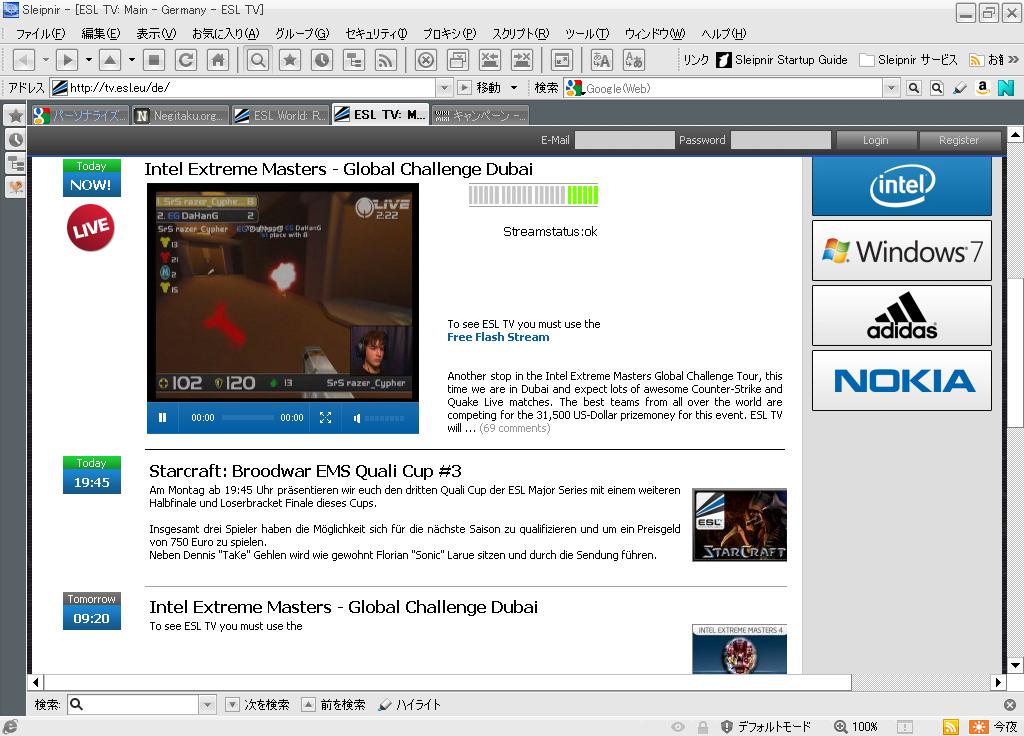Stop loading with the square stop icon

[x=154, y=60]
